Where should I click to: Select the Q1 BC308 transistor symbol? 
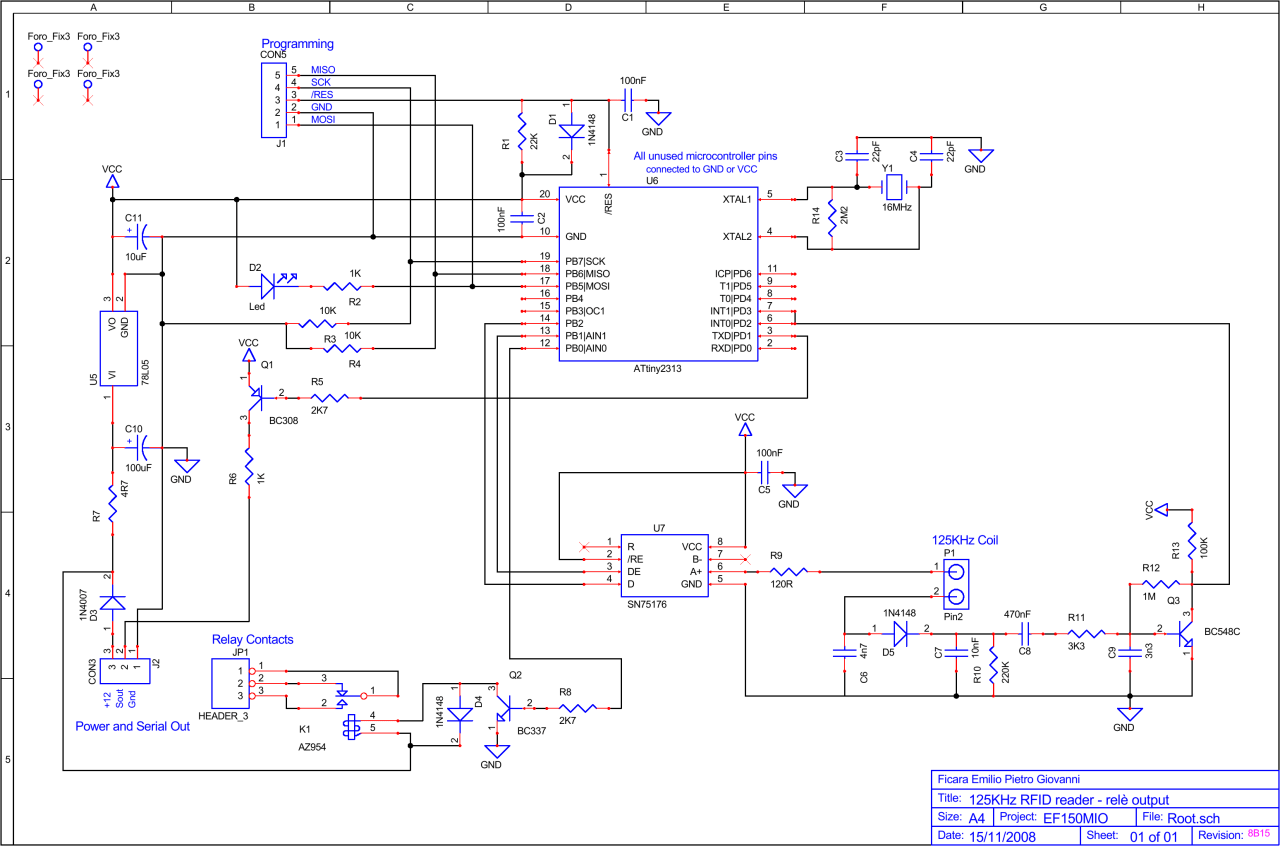click(253, 396)
